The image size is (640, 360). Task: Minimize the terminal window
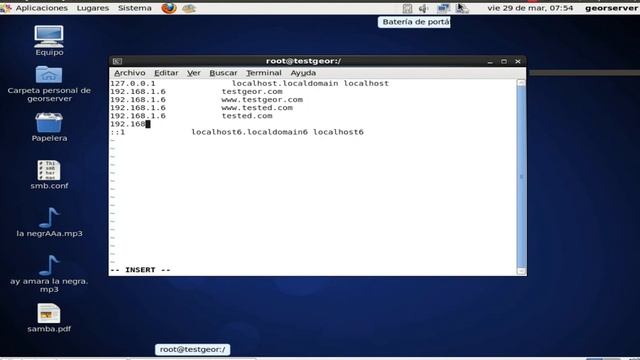coord(490,62)
